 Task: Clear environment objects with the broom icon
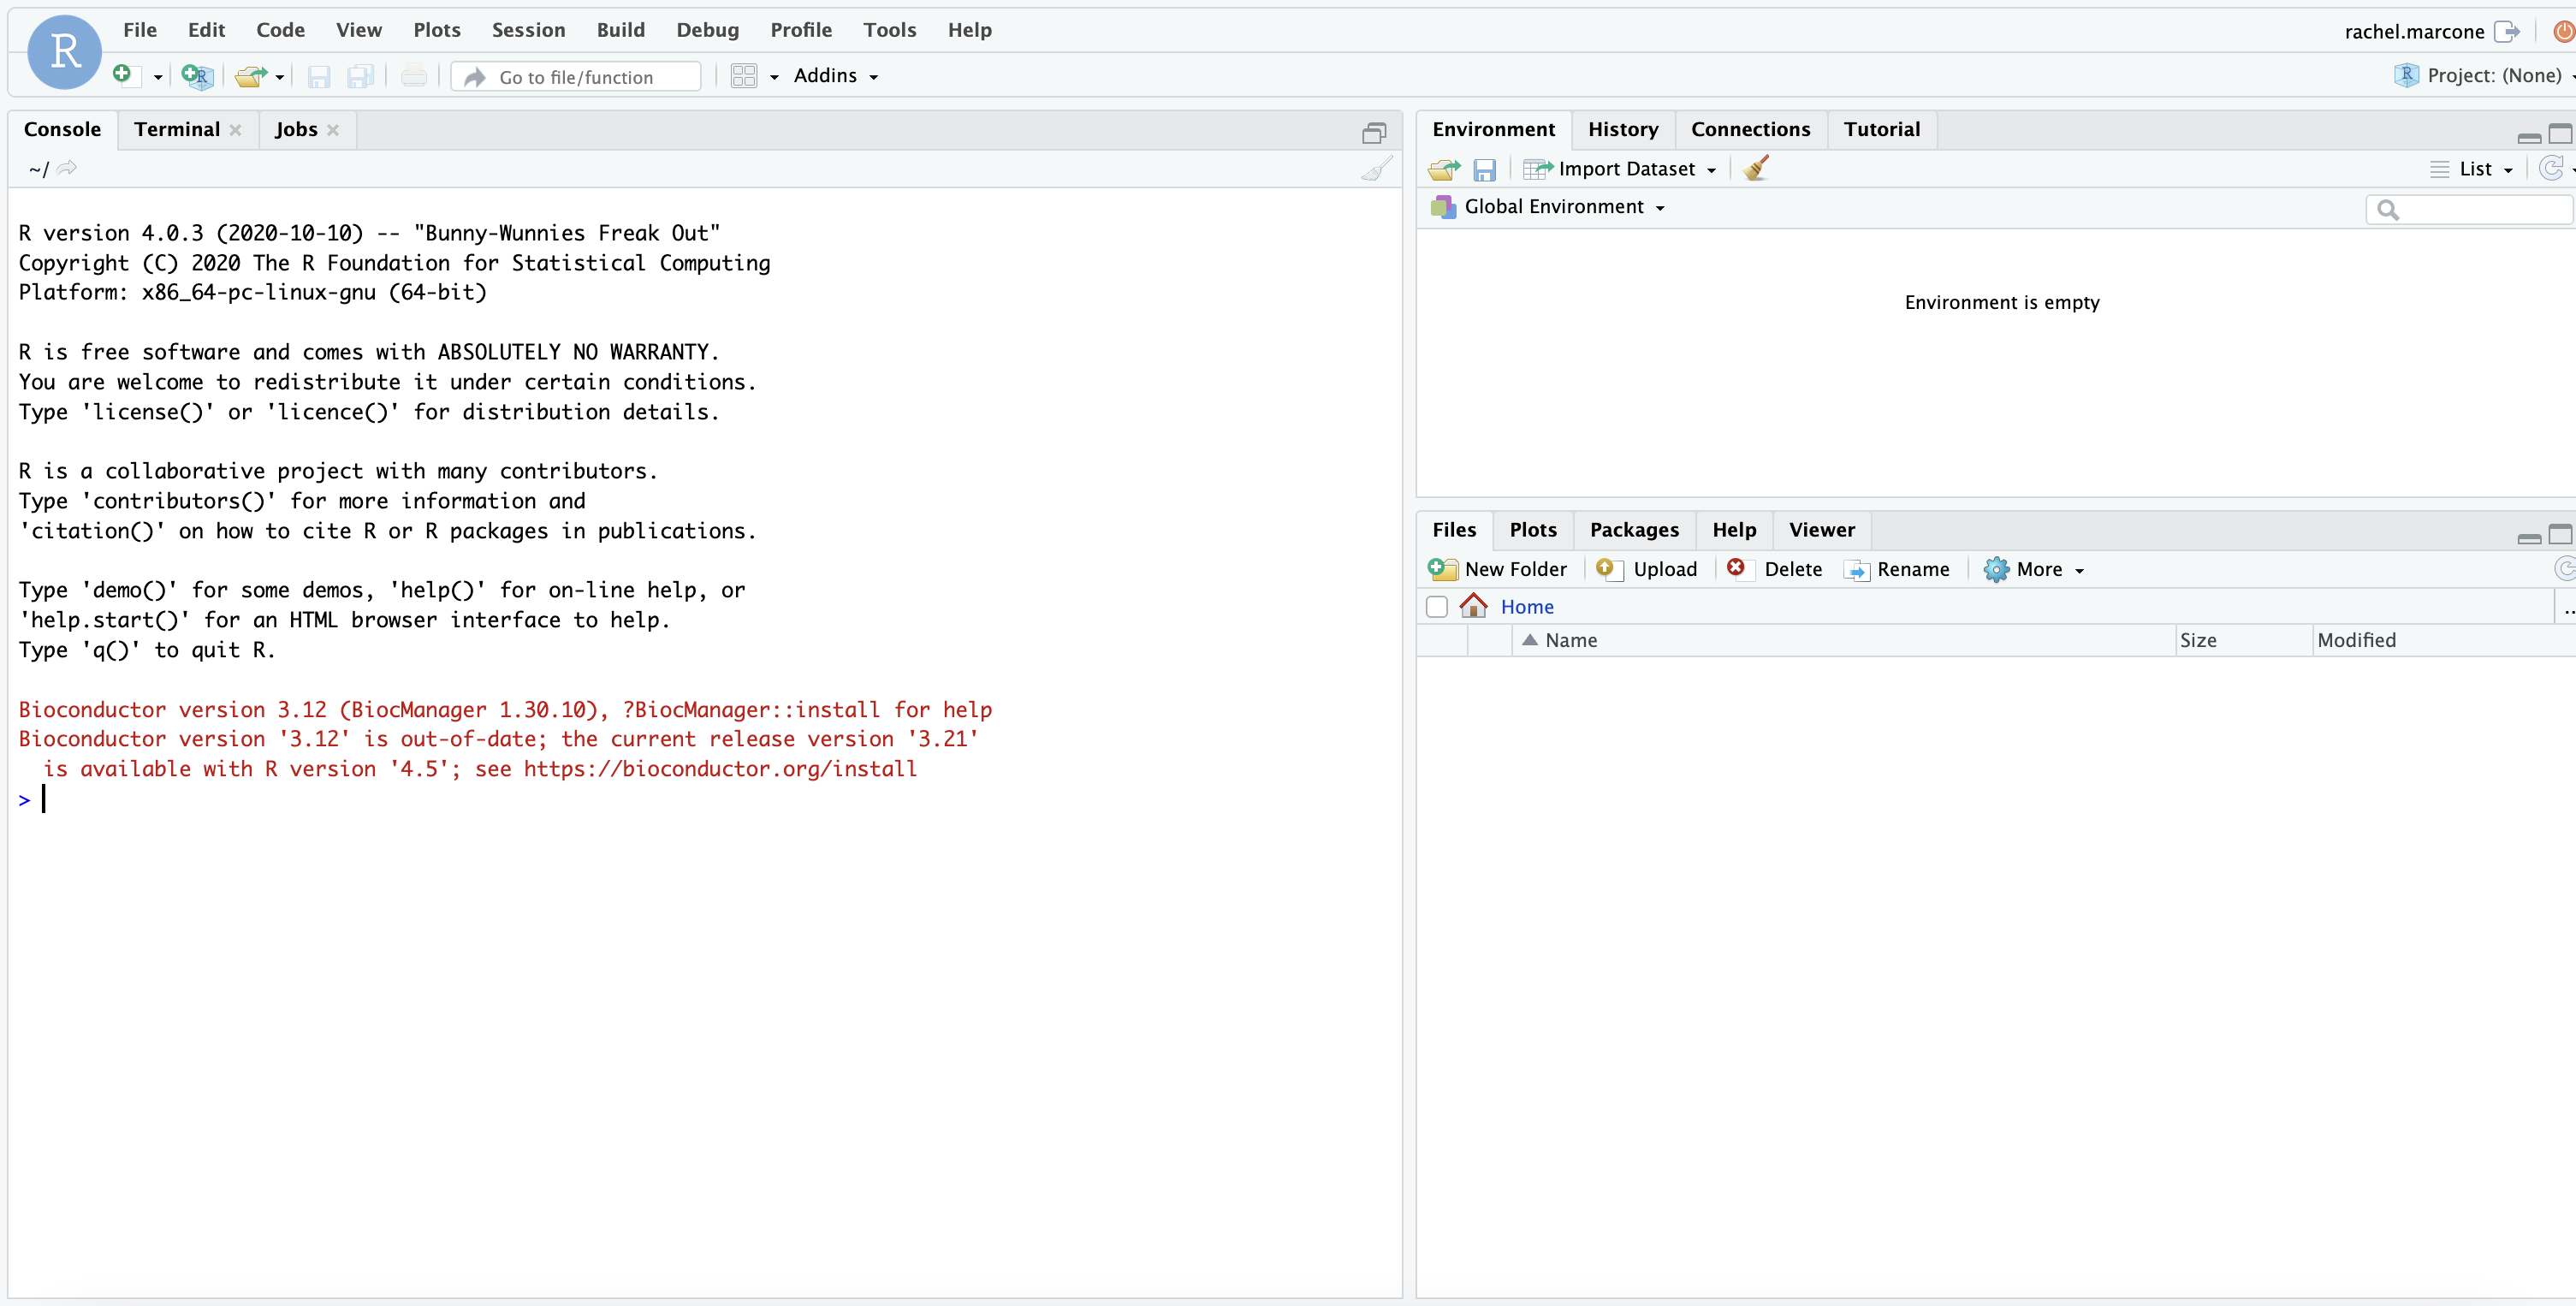click(1755, 168)
